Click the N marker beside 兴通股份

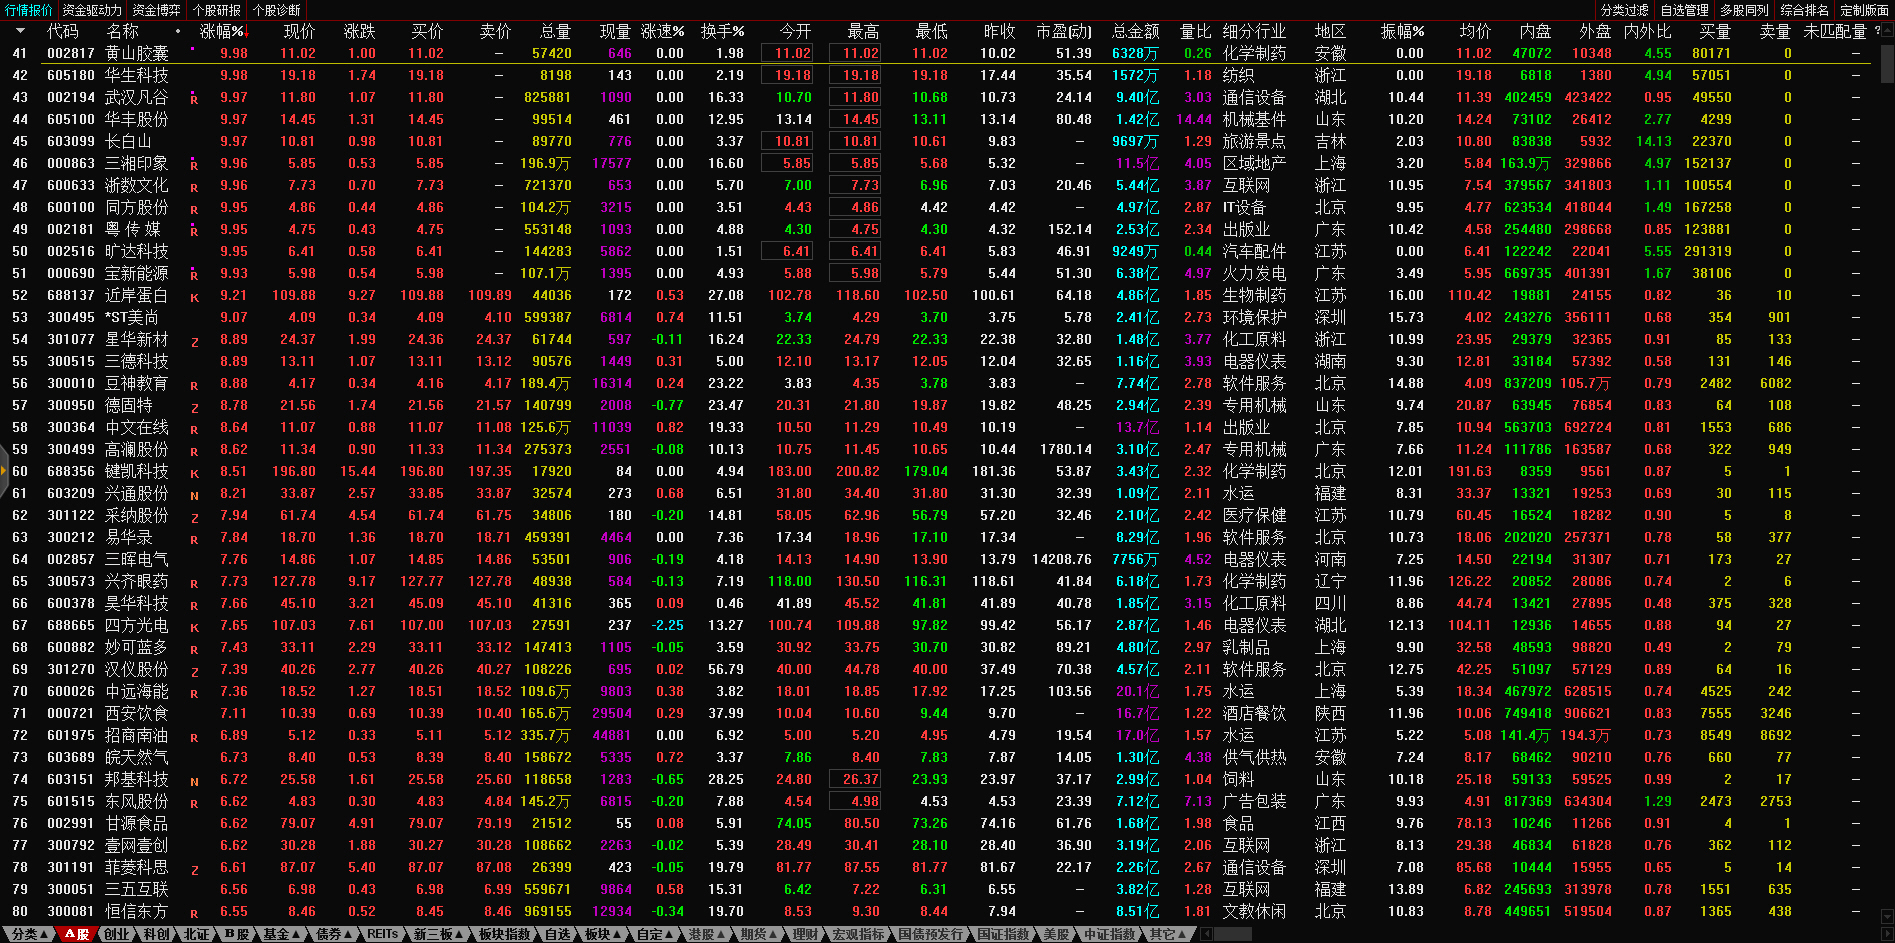click(194, 495)
